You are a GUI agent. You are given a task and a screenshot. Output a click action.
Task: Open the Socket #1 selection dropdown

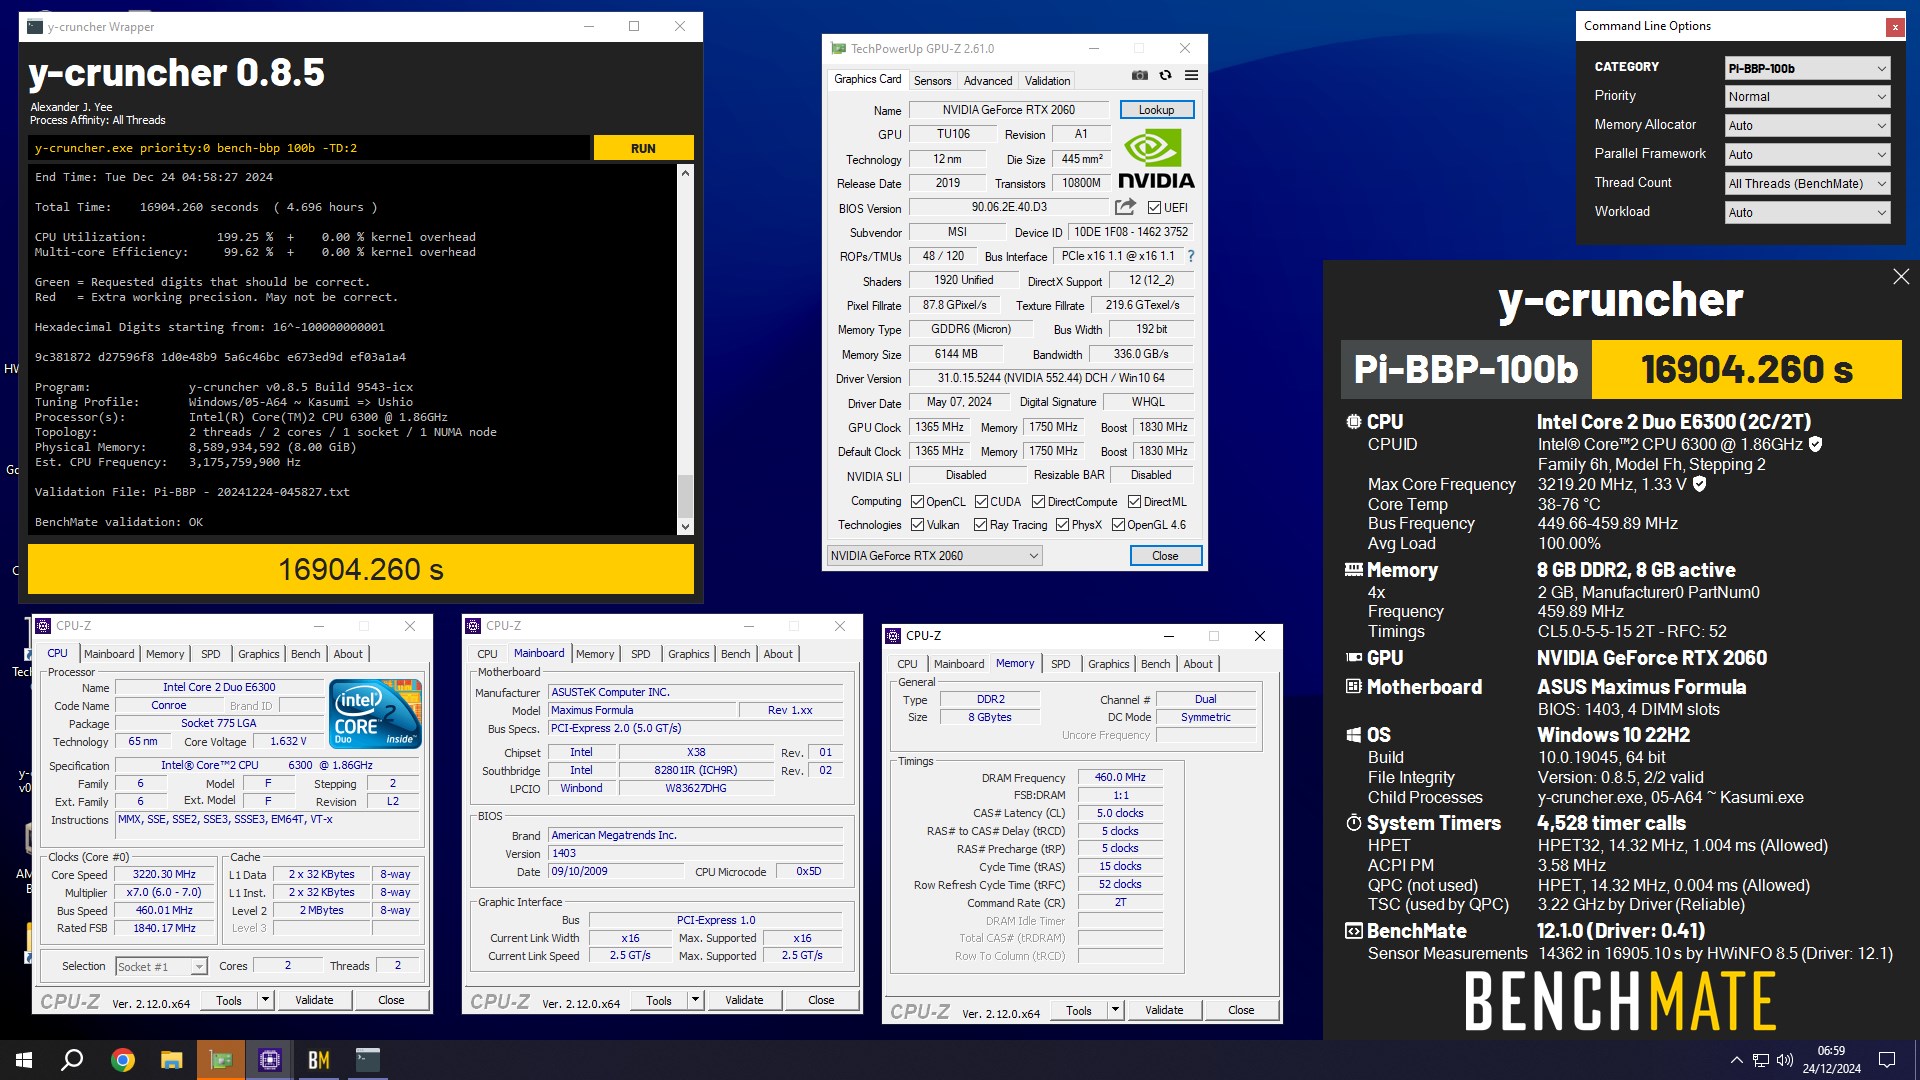coord(161,966)
